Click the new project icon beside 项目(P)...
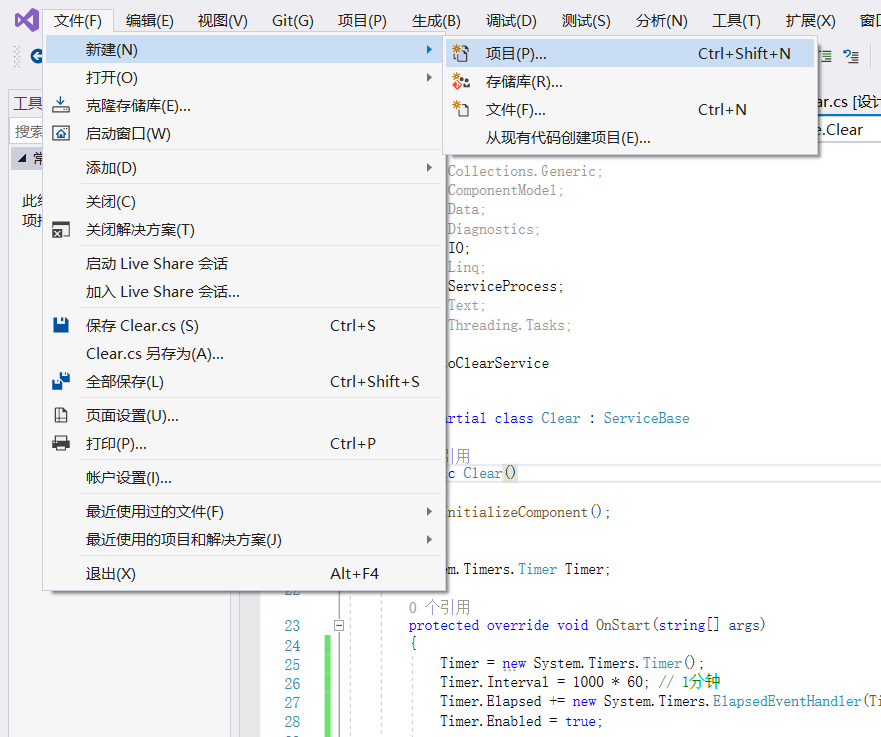Screen dimensions: 881x737 tap(461, 53)
